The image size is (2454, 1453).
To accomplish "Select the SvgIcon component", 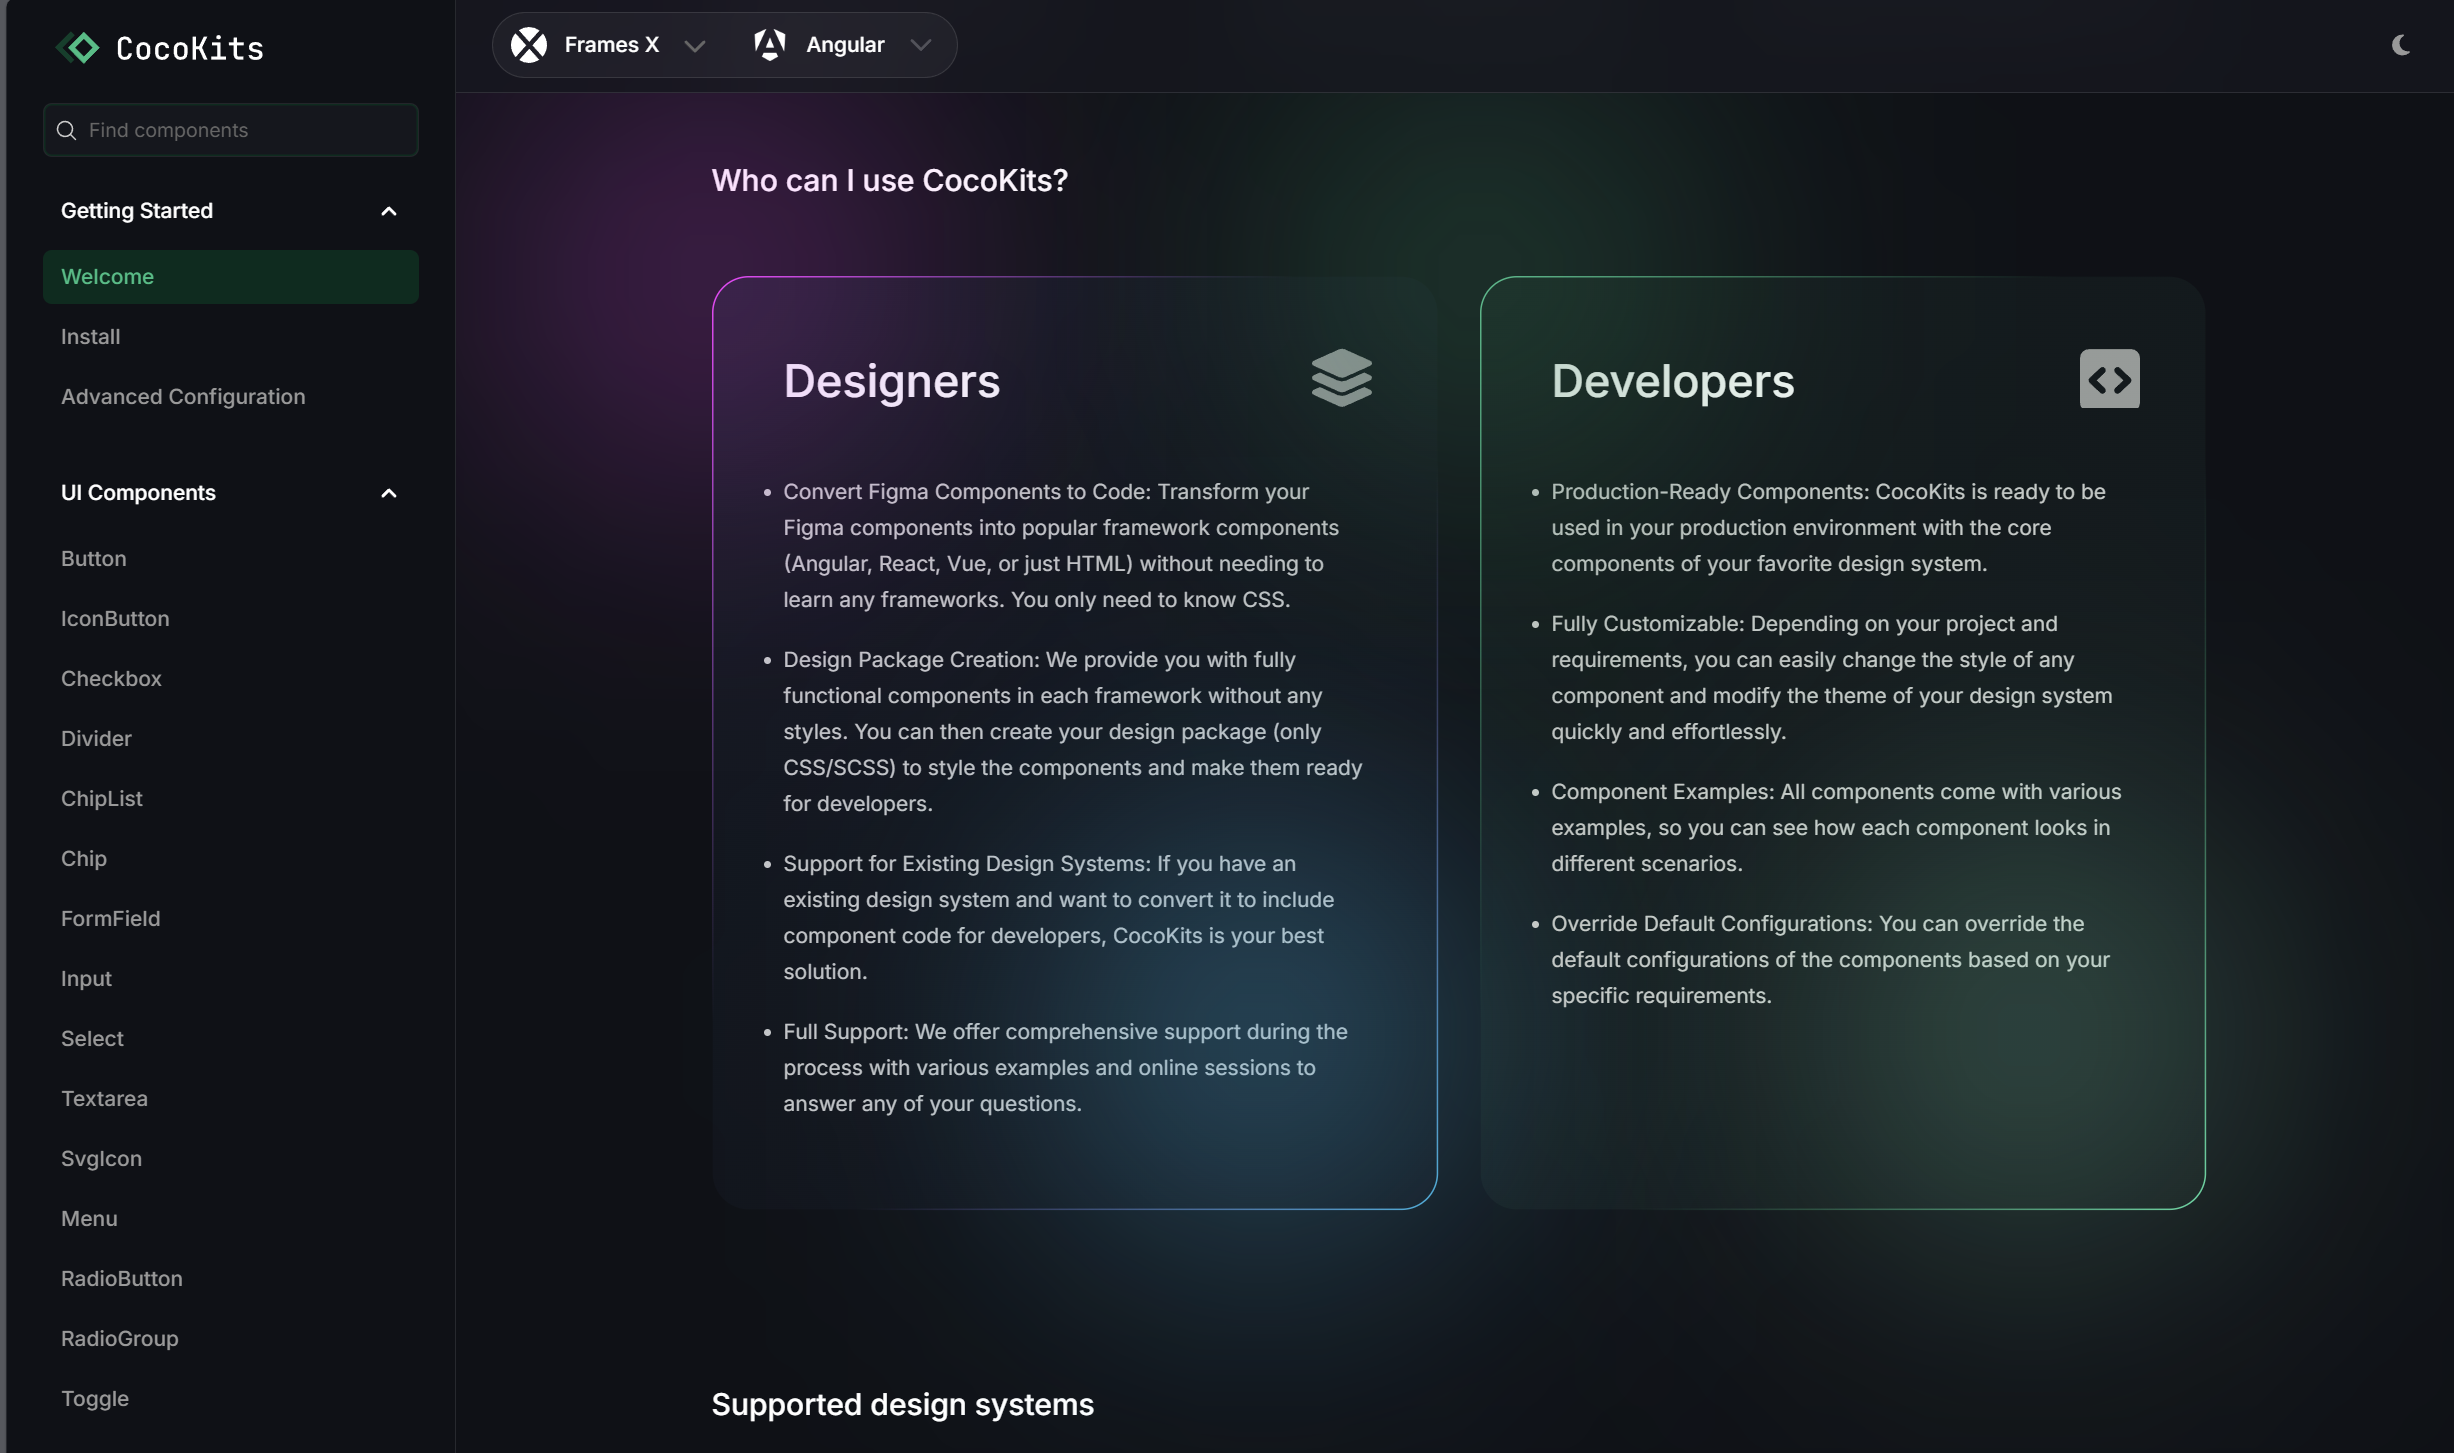I will pyautogui.click(x=101, y=1158).
